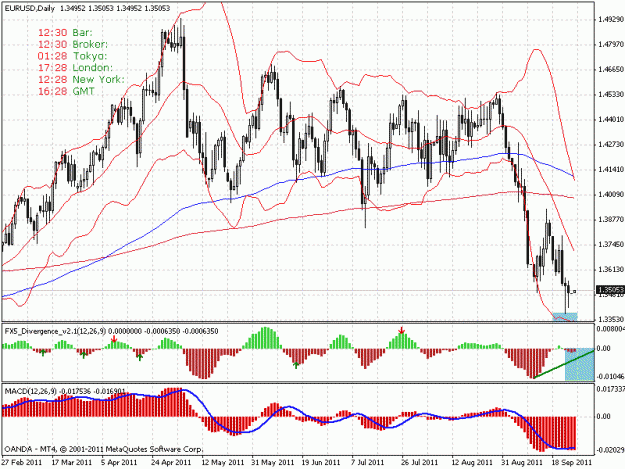Image resolution: width=625 pixels, height=469 pixels.
Task: Click the '31 May 2011' date label
Action: (x=273, y=462)
